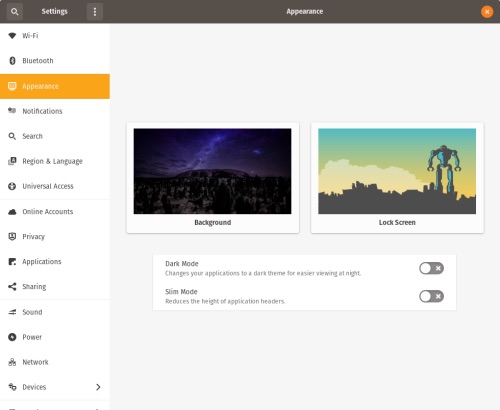Choose the Lock Screen wallpaper card
The height and width of the screenshot is (410, 500).
(397, 178)
